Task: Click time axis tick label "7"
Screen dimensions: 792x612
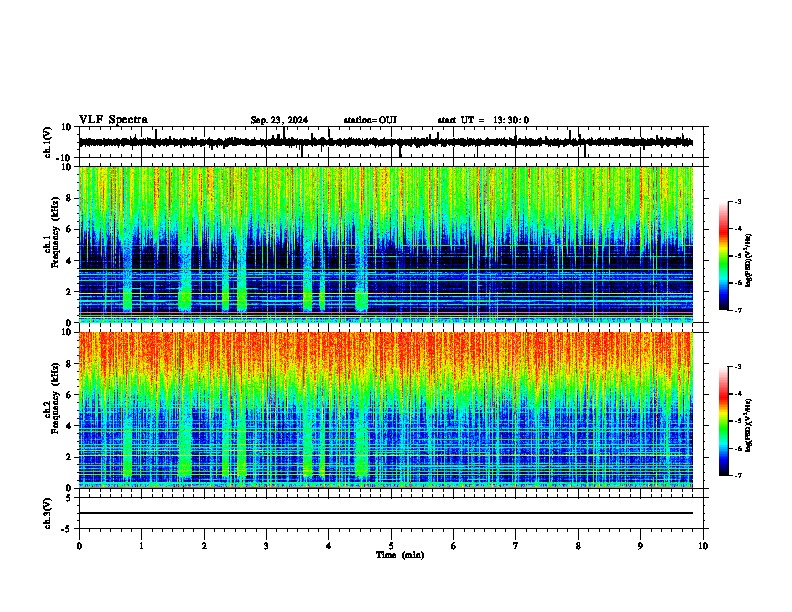Action: pyautogui.click(x=516, y=546)
